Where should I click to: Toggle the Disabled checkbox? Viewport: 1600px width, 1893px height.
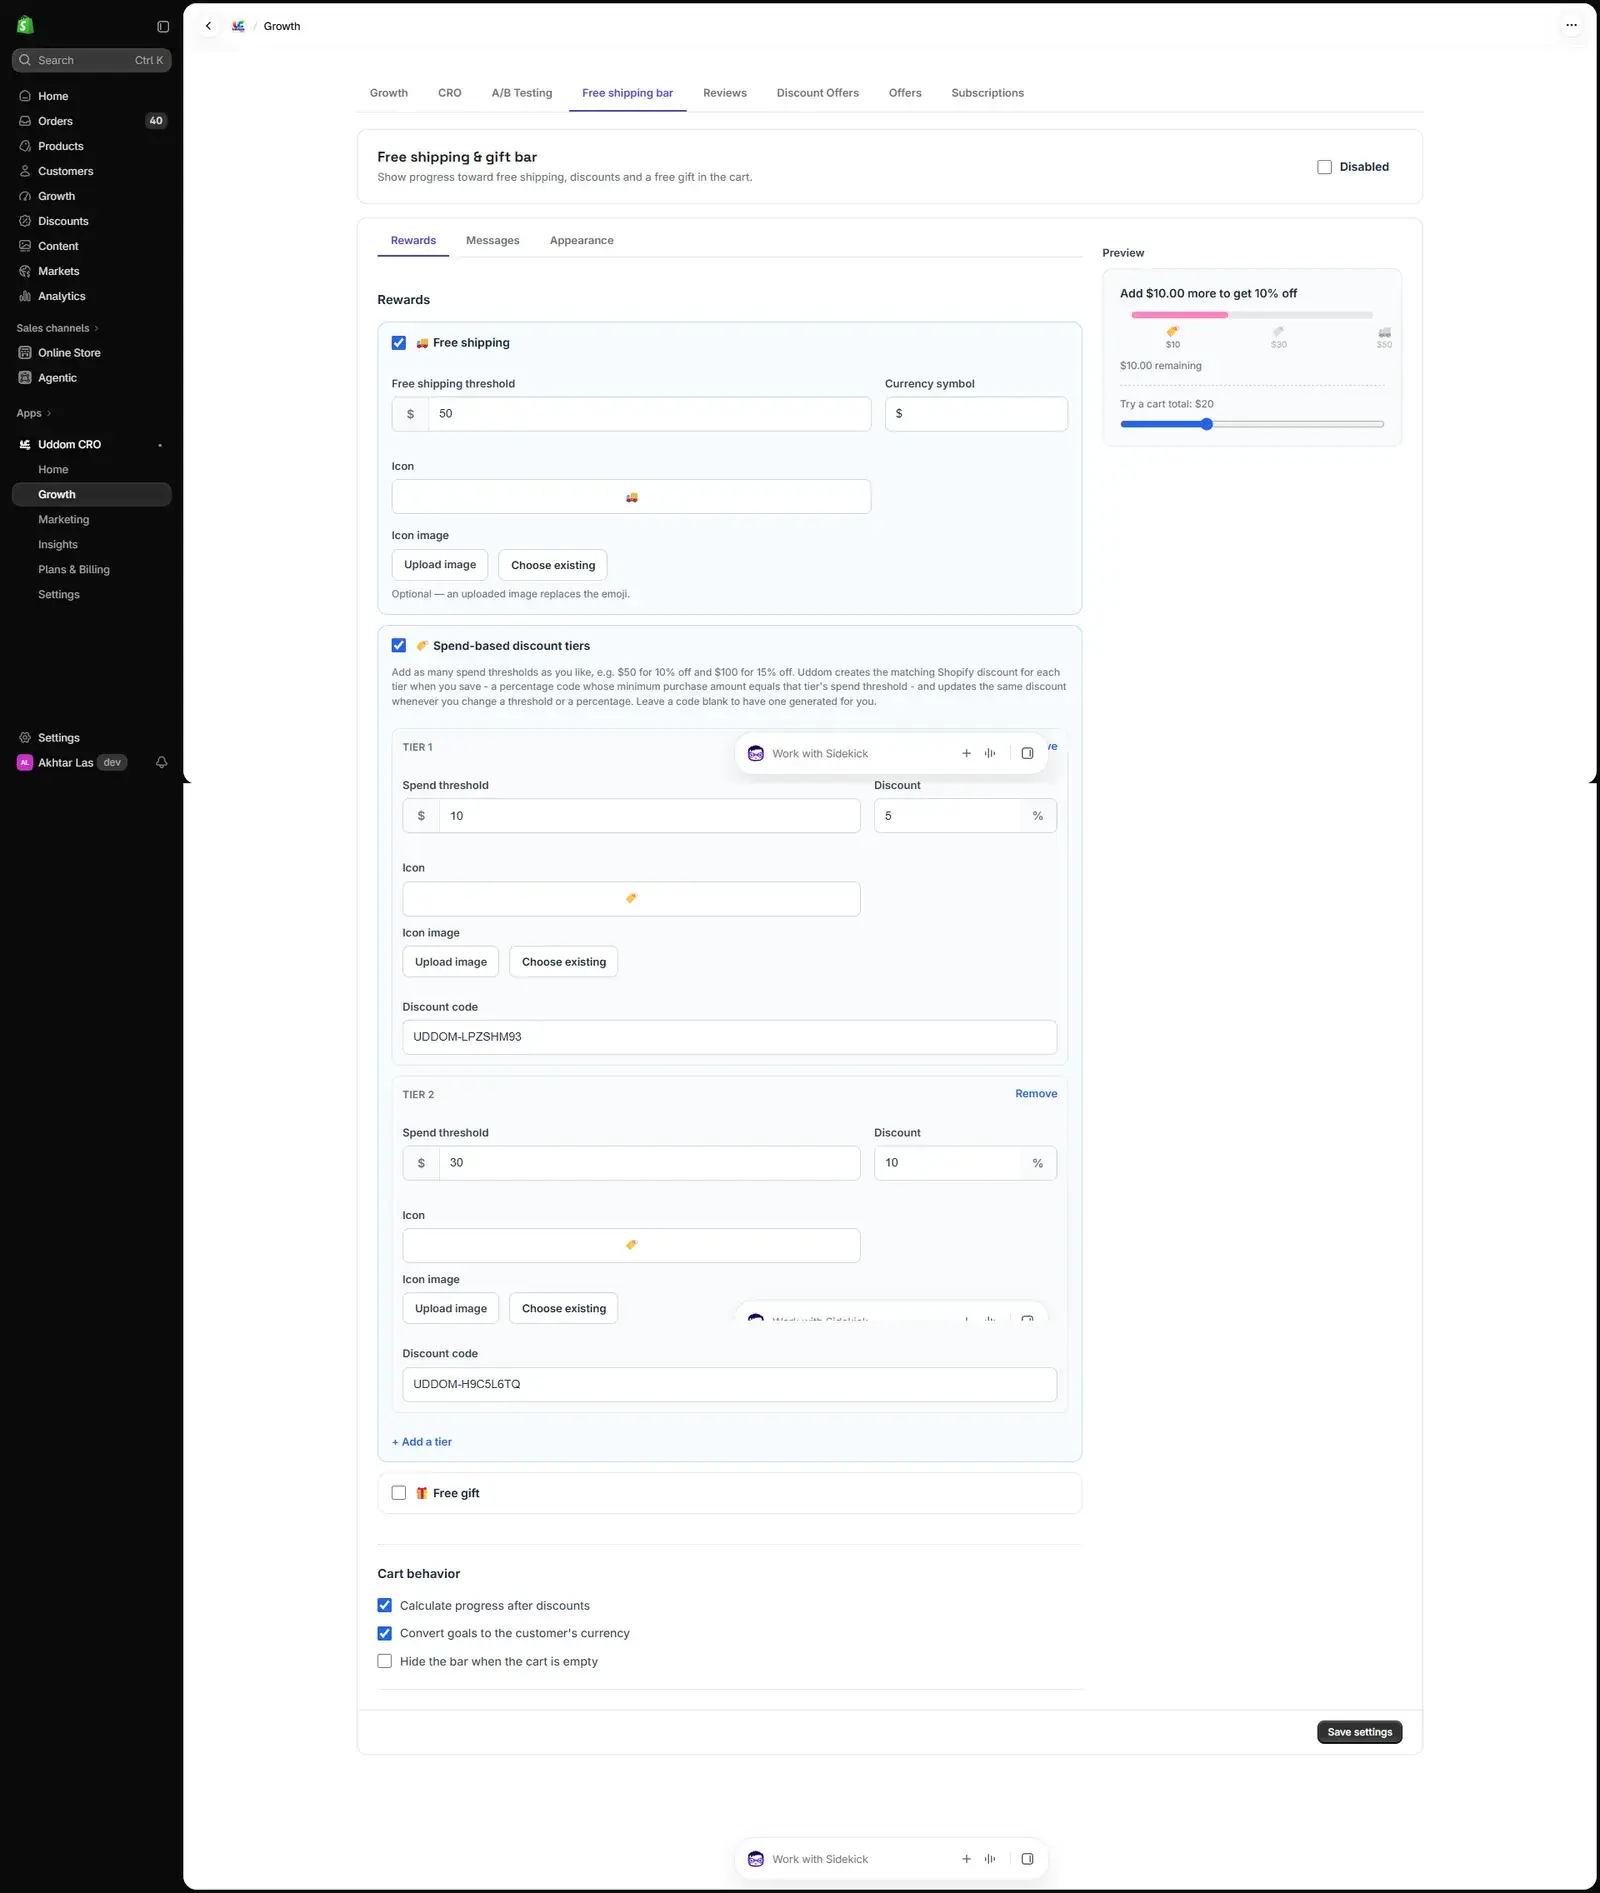1324,167
